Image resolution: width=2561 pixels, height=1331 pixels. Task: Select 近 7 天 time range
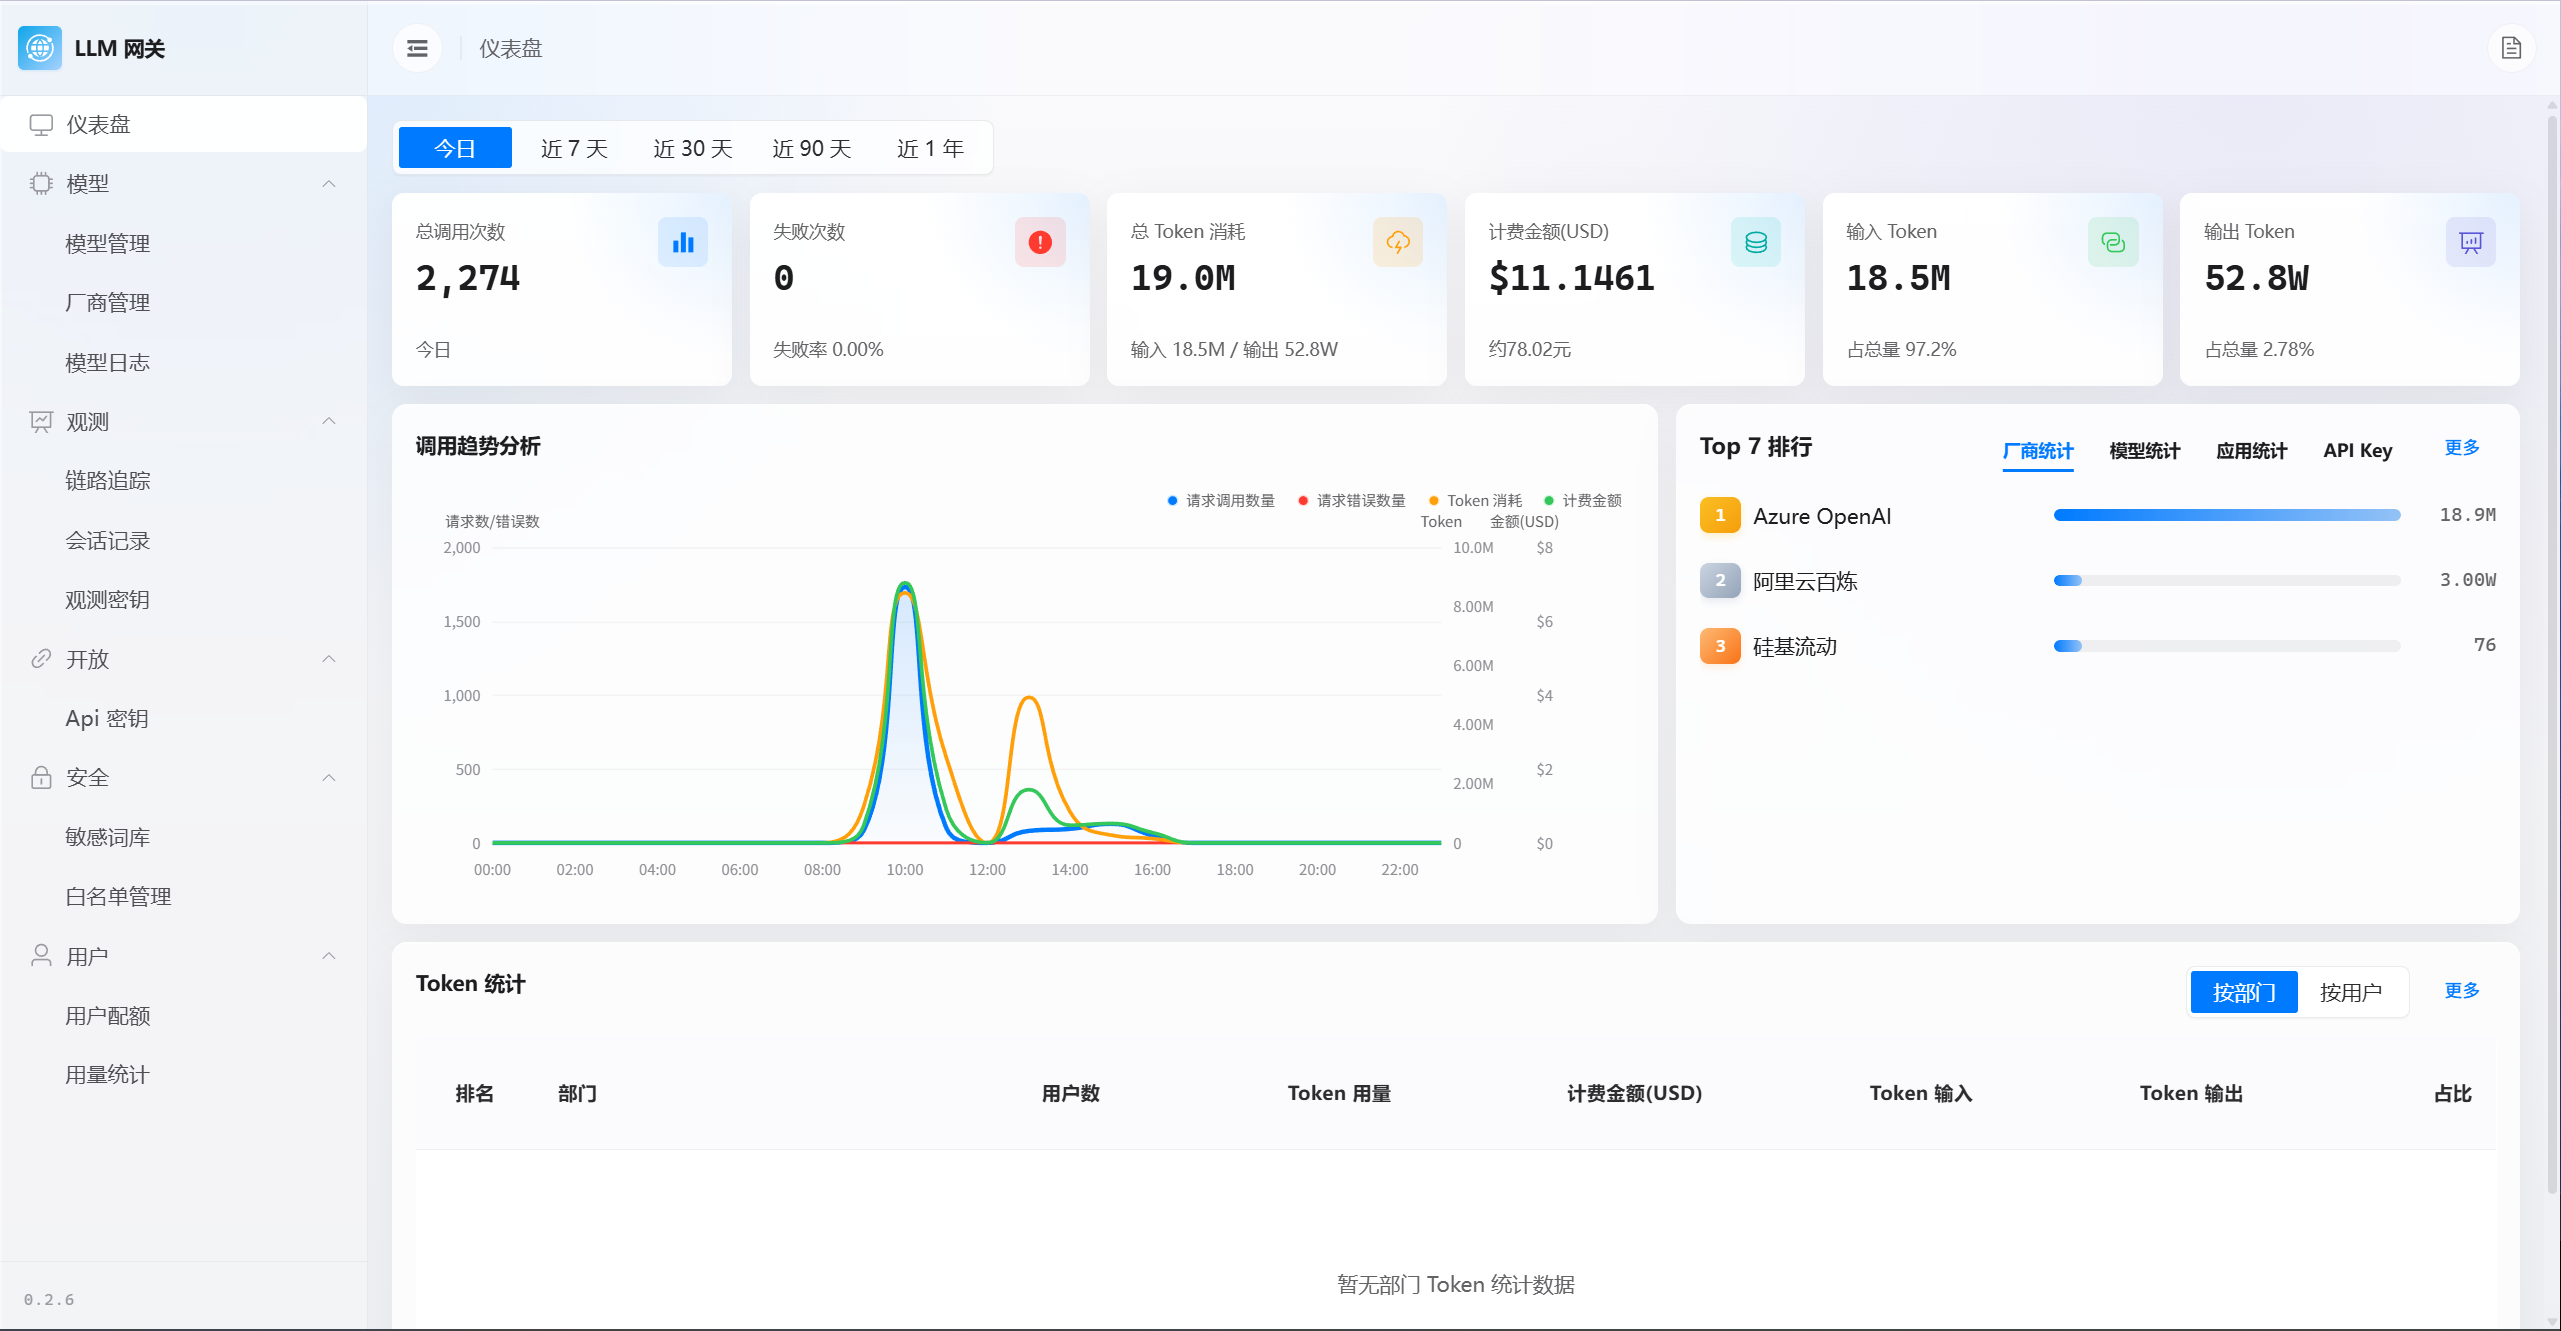574,148
